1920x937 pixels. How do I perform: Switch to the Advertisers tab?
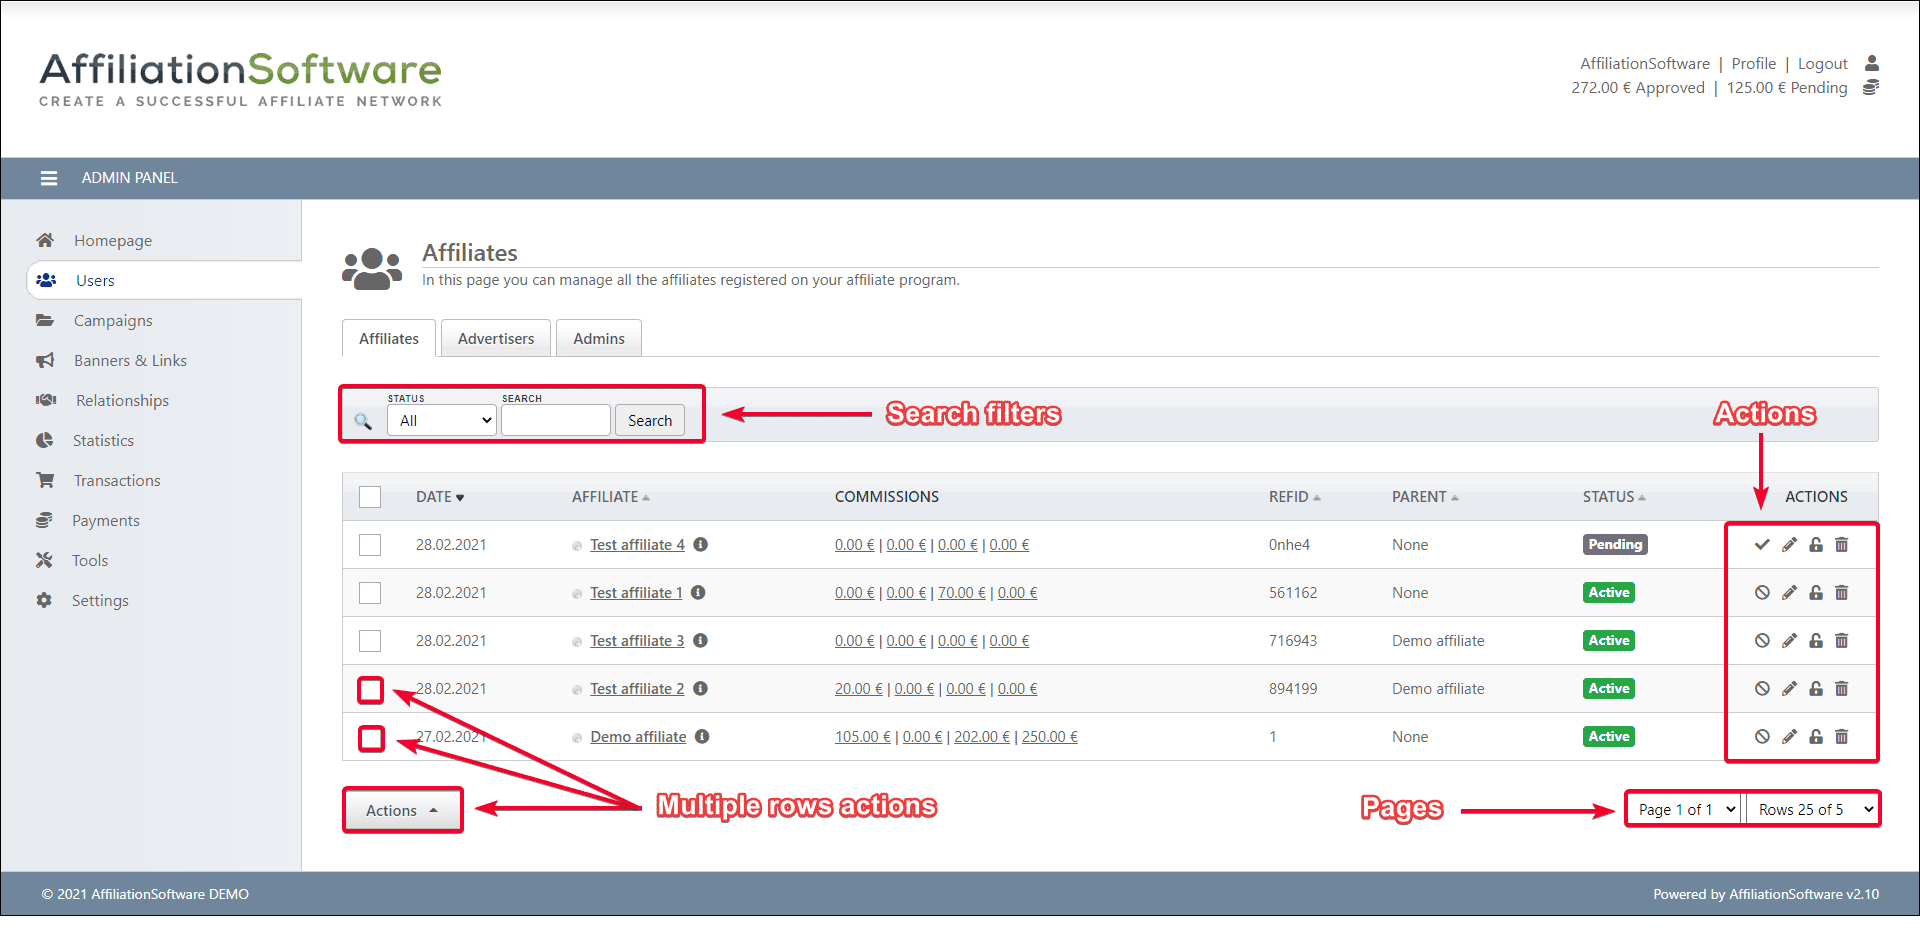click(x=496, y=339)
